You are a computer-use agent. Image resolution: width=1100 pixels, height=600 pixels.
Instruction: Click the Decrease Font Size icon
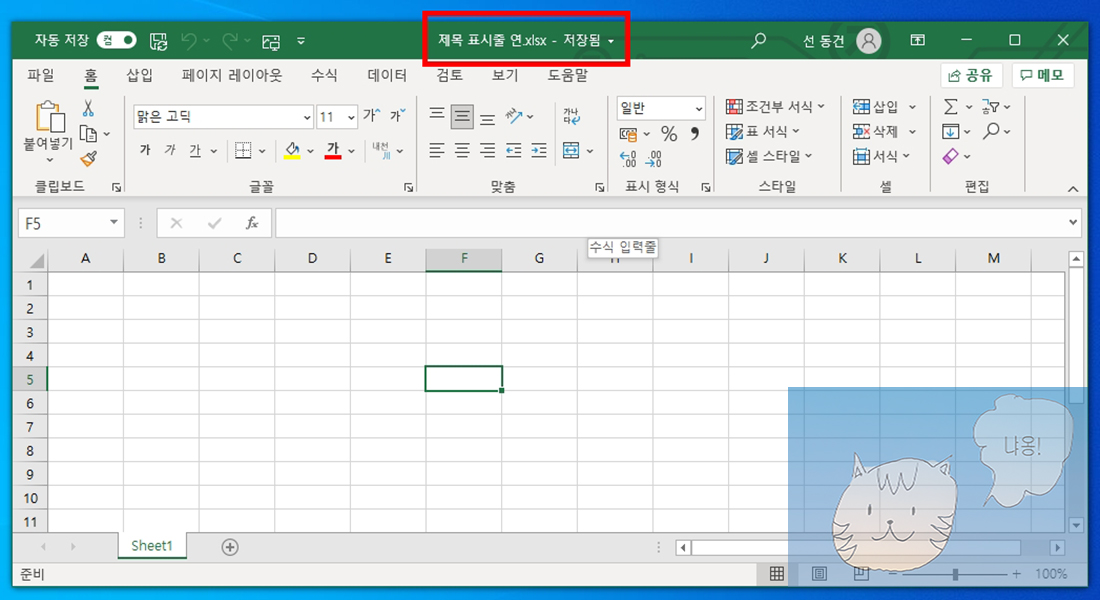pos(398,116)
